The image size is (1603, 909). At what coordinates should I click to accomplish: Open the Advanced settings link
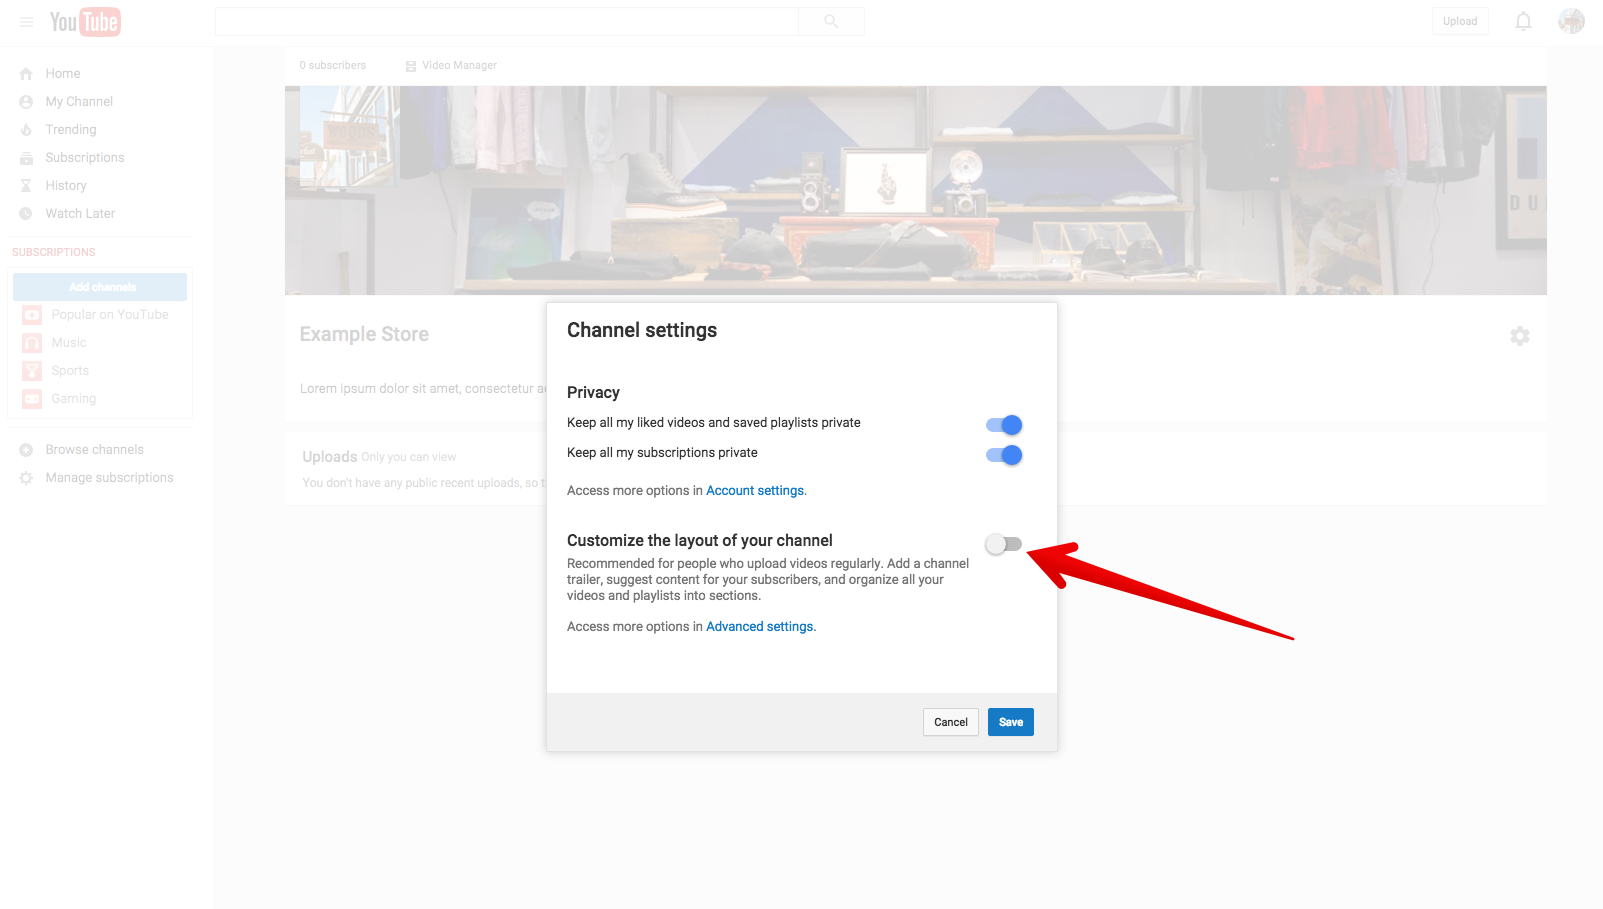tap(759, 627)
